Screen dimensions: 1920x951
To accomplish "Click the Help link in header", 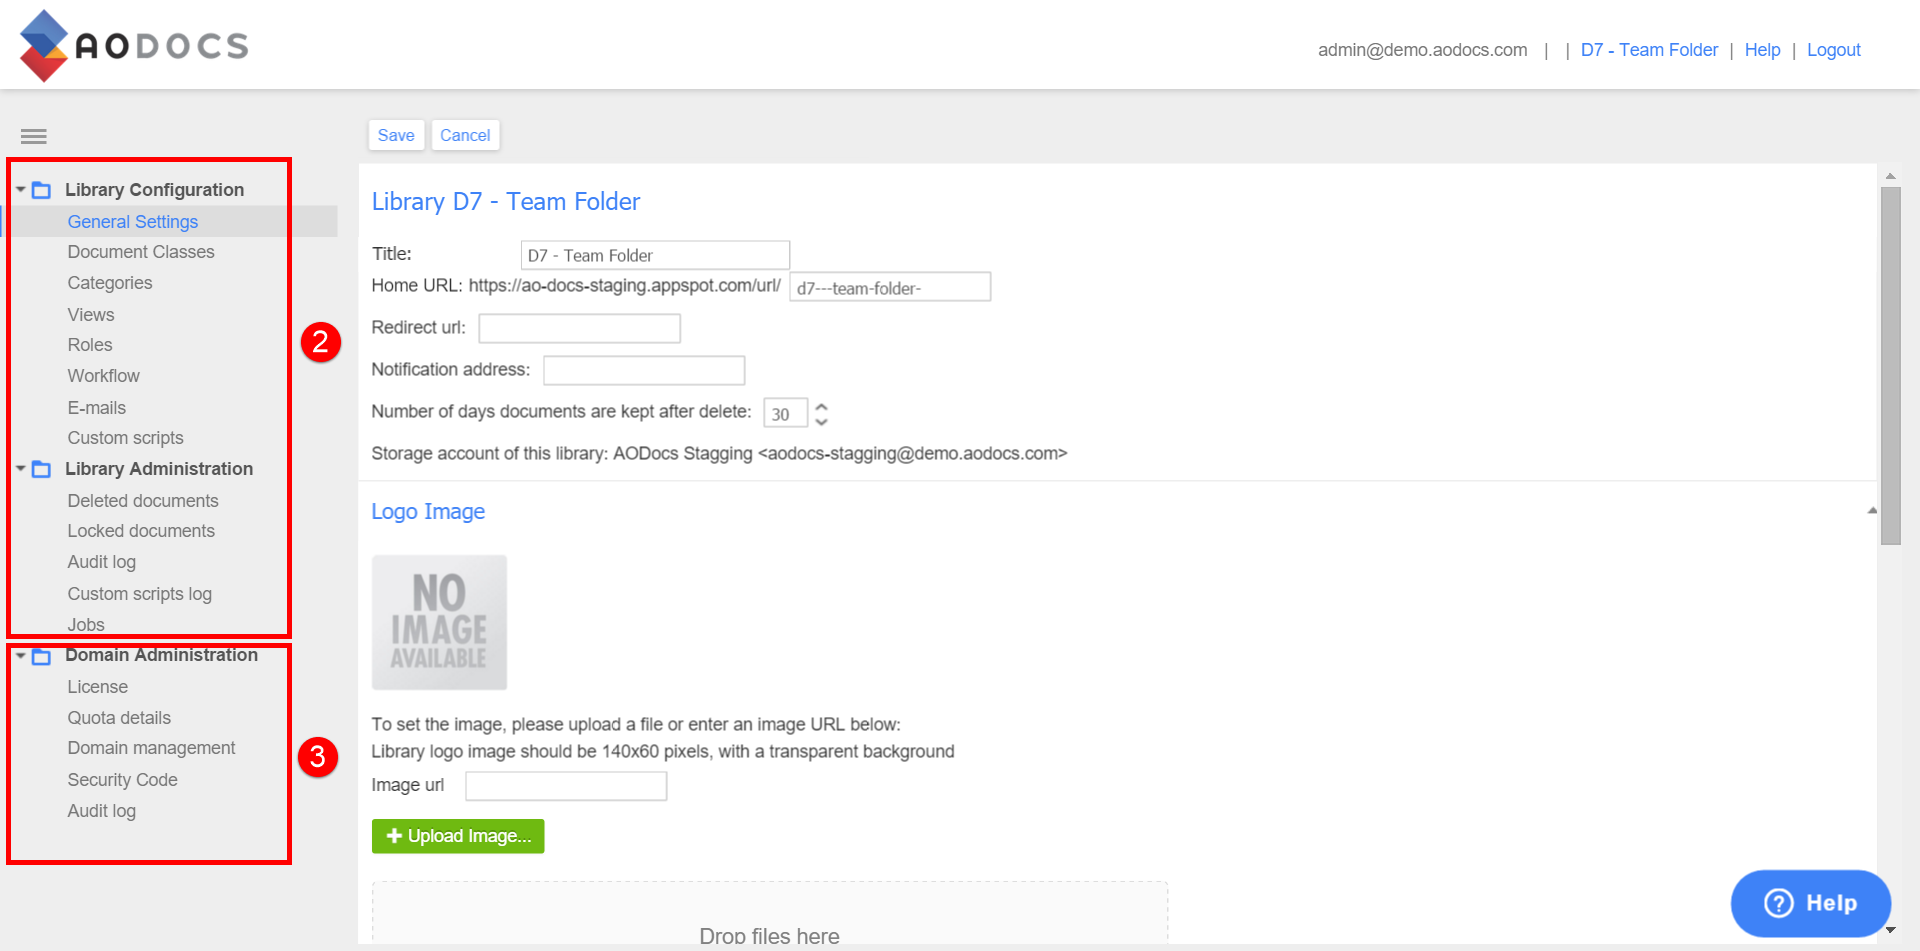I will pyautogui.click(x=1762, y=50).
